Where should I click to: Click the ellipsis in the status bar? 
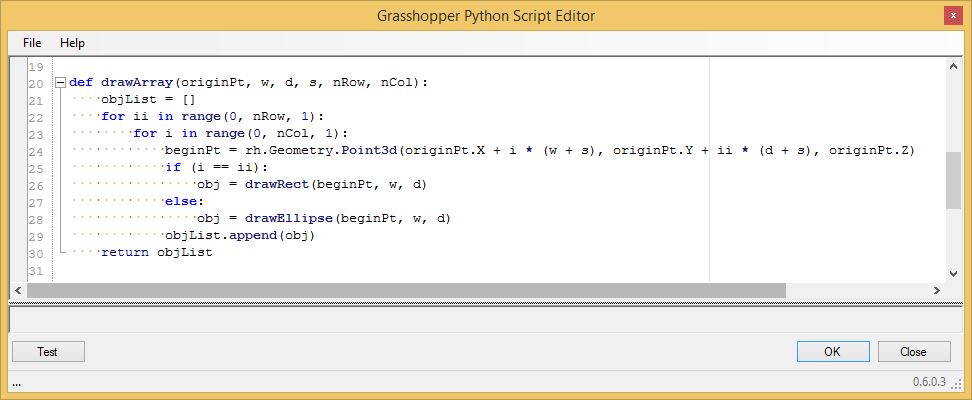tap(17, 383)
